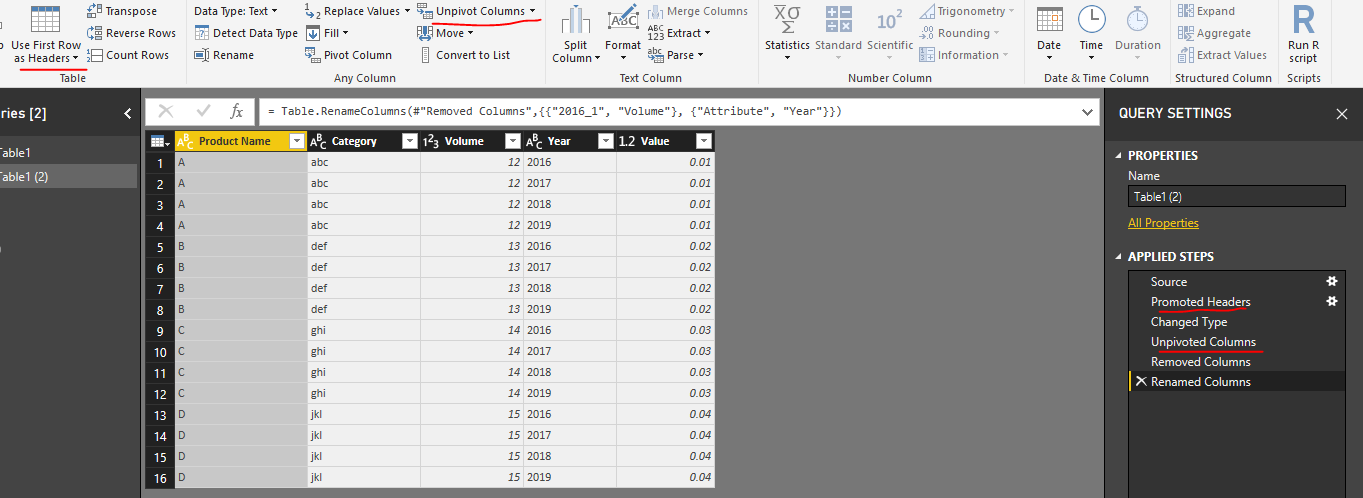Click Detect Data Type
Image resolution: width=1363 pixels, height=498 pixels.
pos(246,33)
